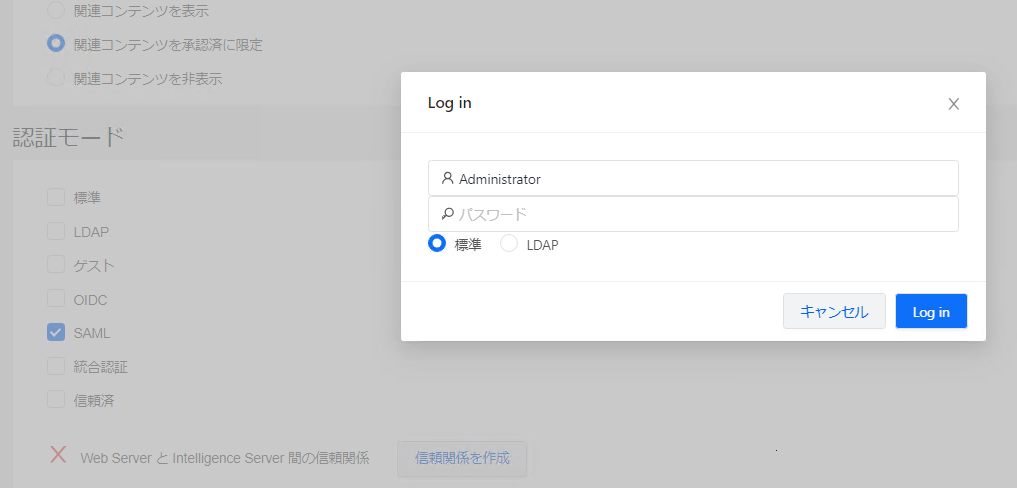
Task: Click the 信頼関係を作成 button
Action: click(x=462, y=459)
